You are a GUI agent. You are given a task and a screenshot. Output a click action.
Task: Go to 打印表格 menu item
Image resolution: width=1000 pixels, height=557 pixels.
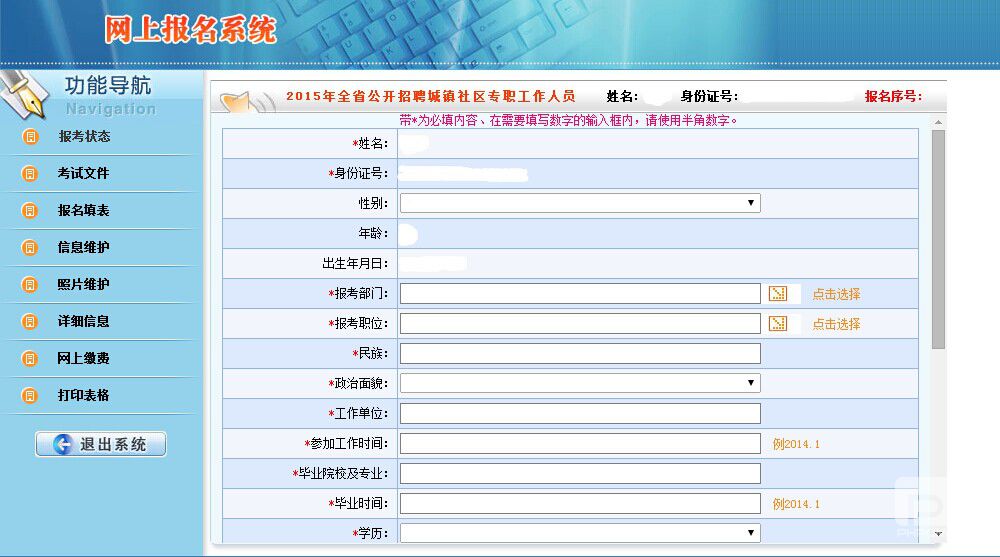click(x=83, y=396)
